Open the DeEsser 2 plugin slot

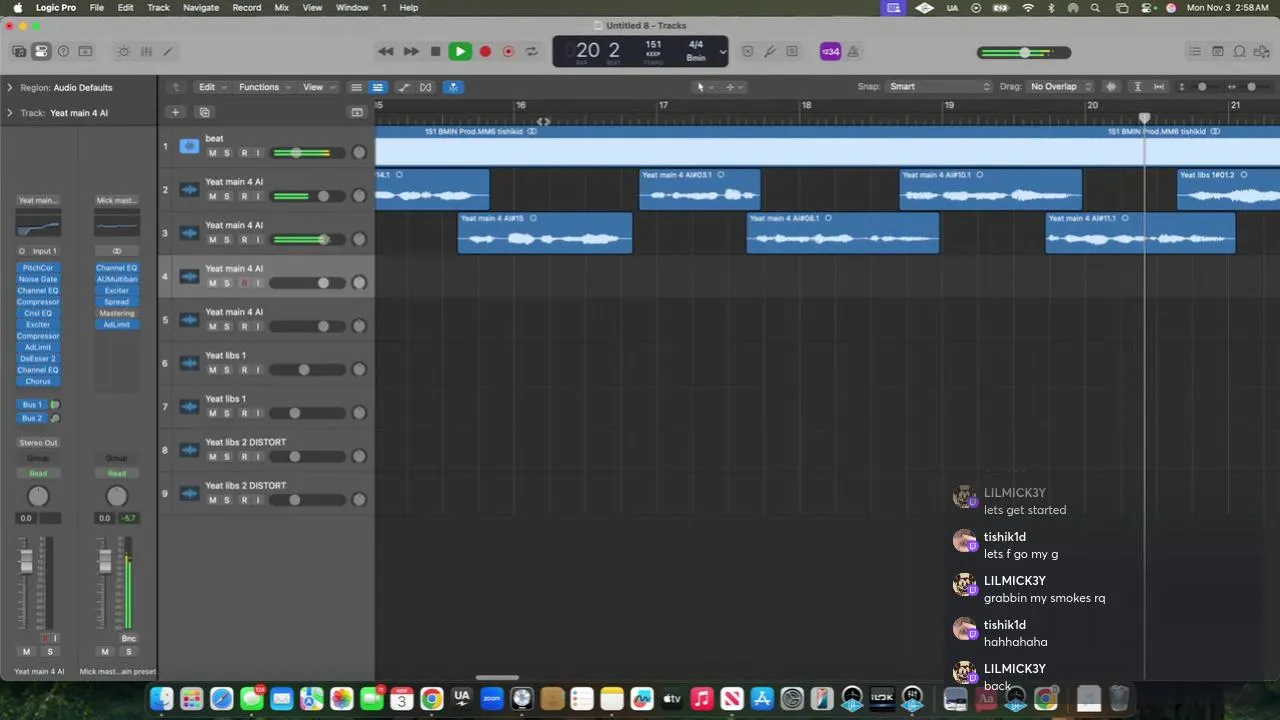[38, 359]
